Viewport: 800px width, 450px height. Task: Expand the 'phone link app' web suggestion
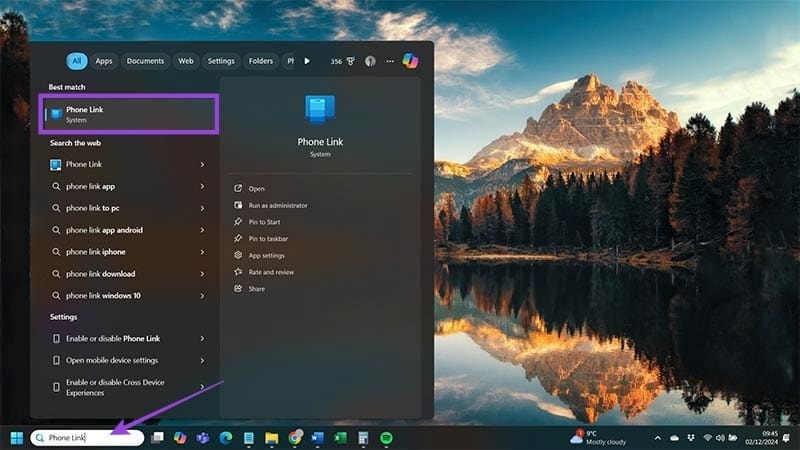click(x=202, y=186)
